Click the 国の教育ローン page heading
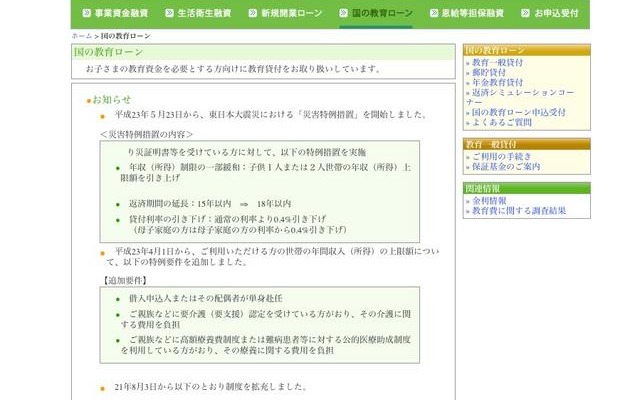640x400 pixels. [x=108, y=52]
